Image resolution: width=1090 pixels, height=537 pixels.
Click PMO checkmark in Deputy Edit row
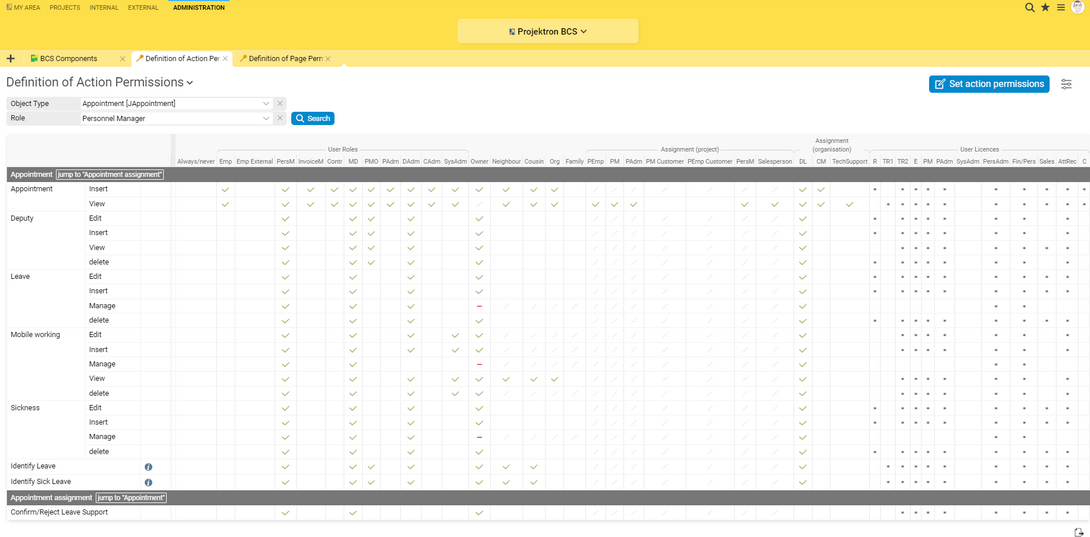(x=371, y=219)
